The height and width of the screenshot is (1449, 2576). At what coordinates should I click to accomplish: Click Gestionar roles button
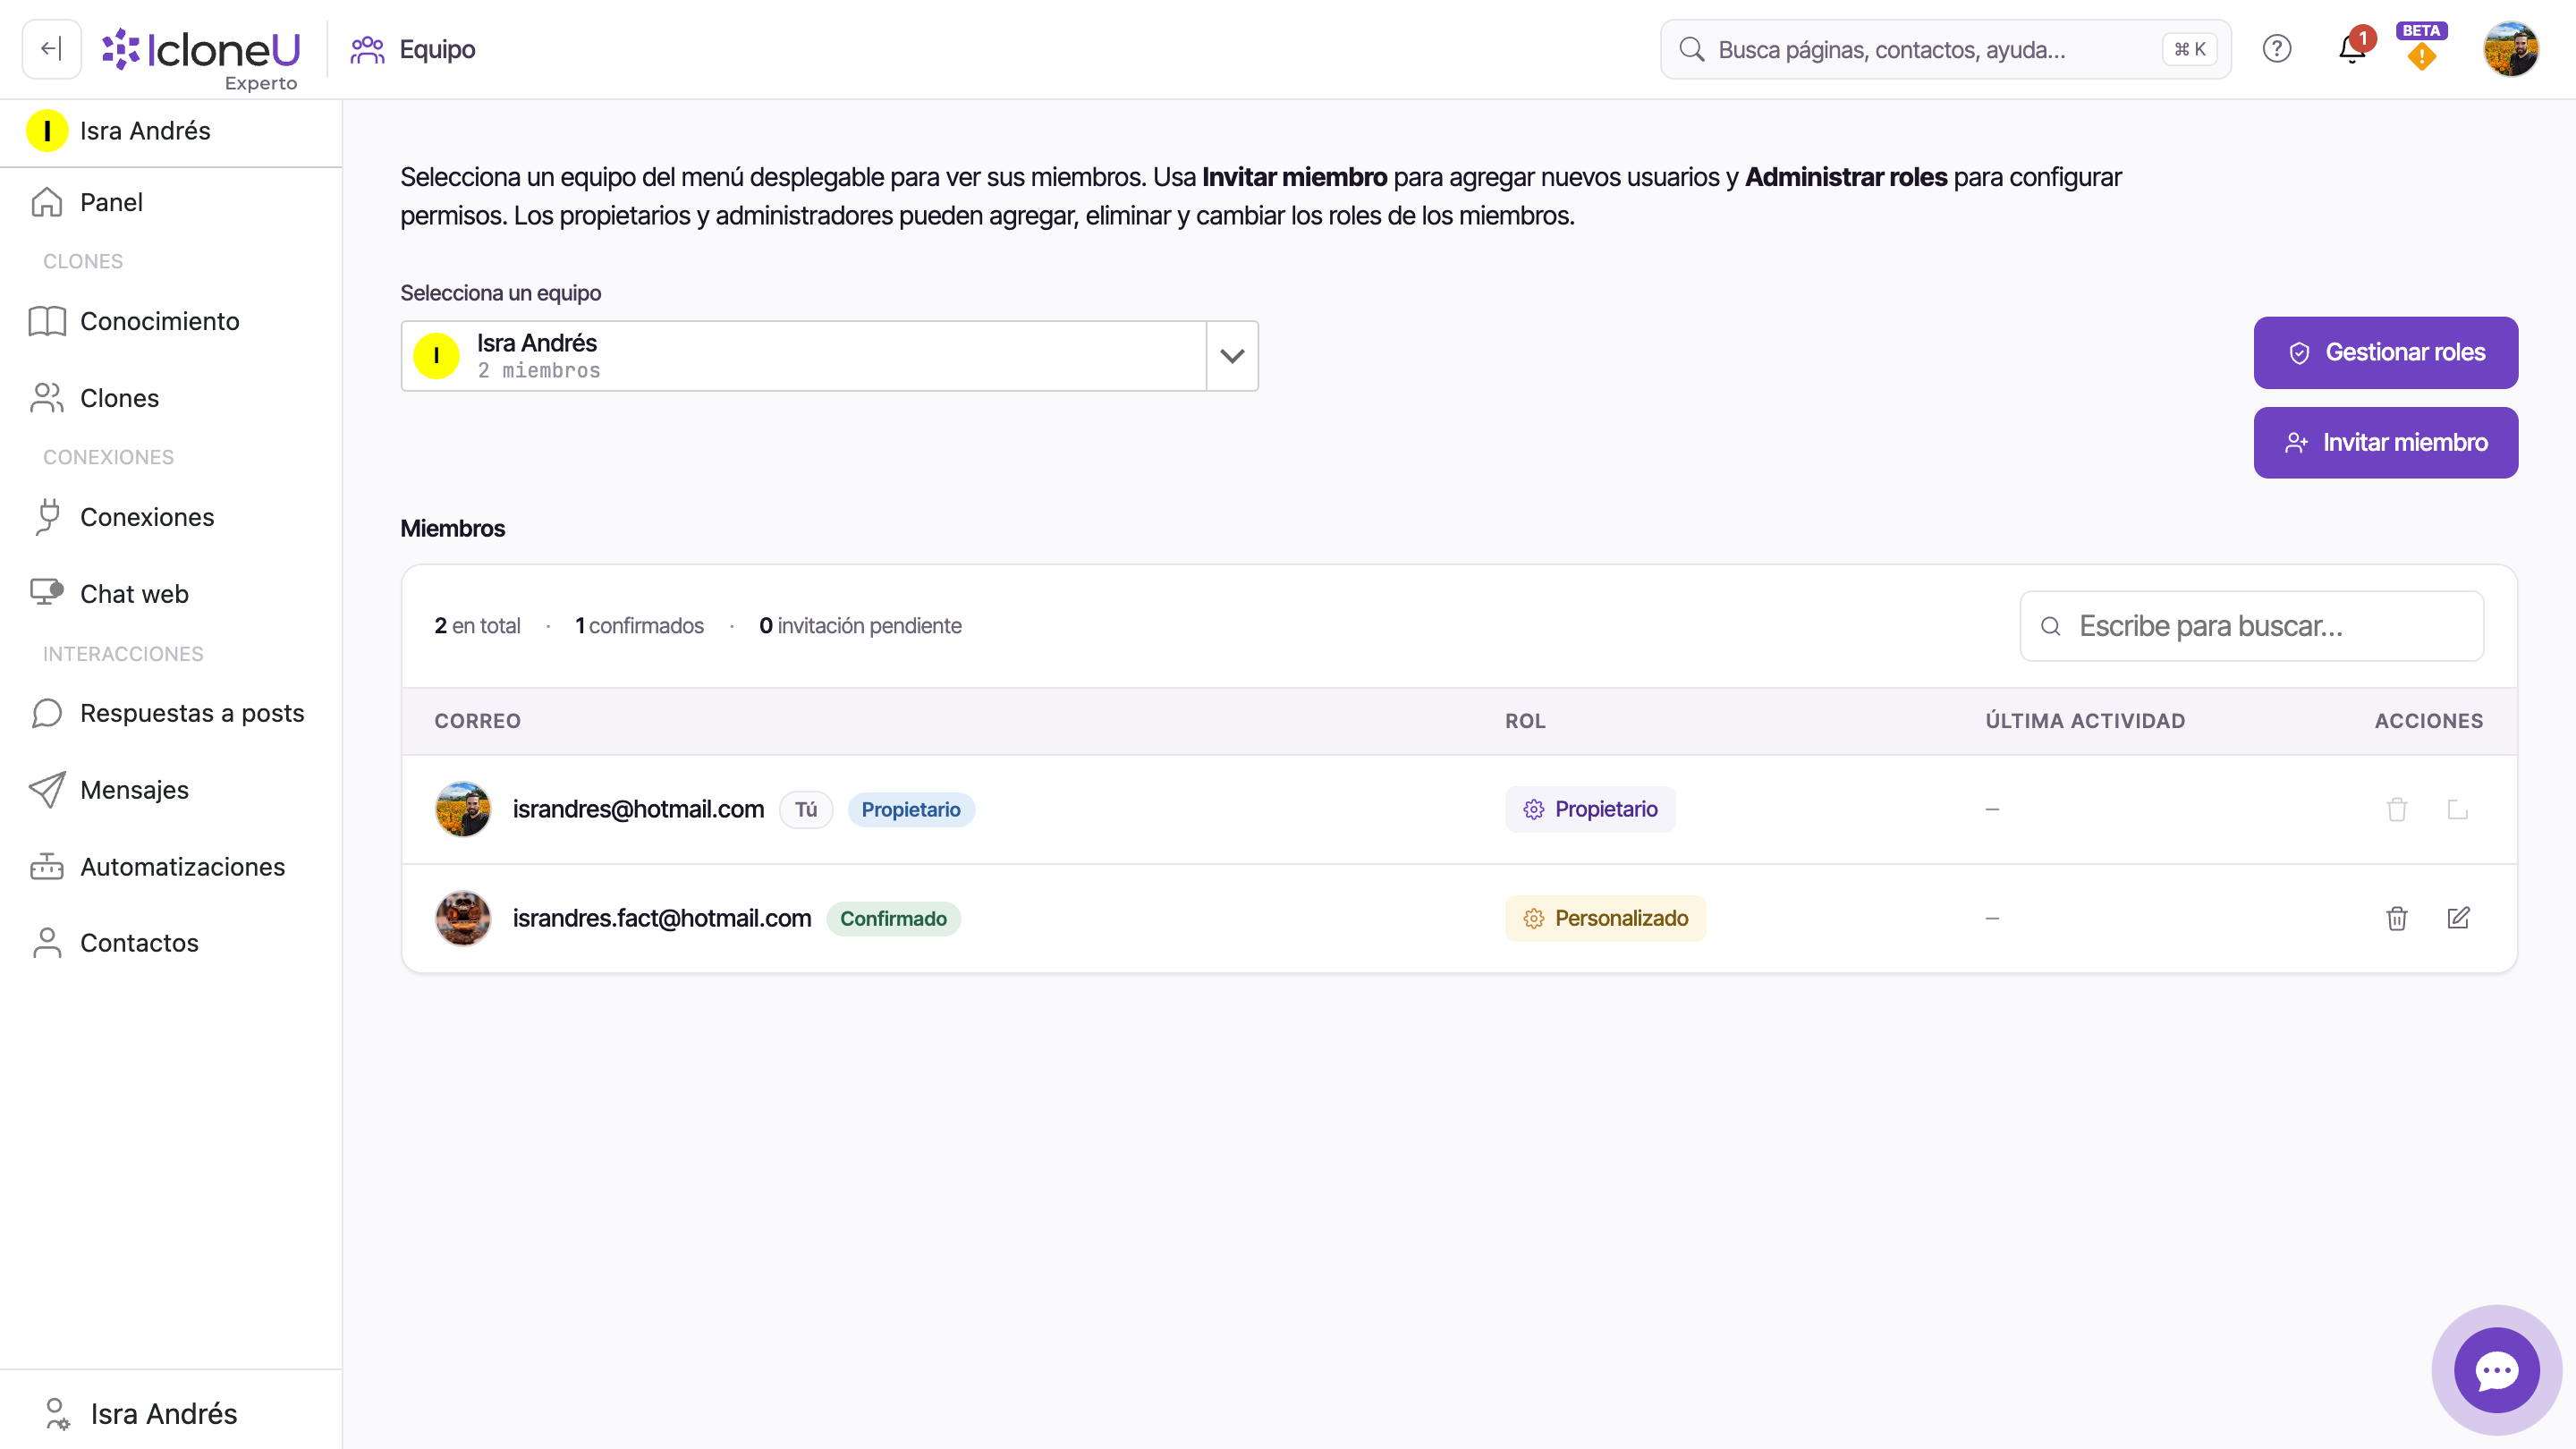point(2385,353)
